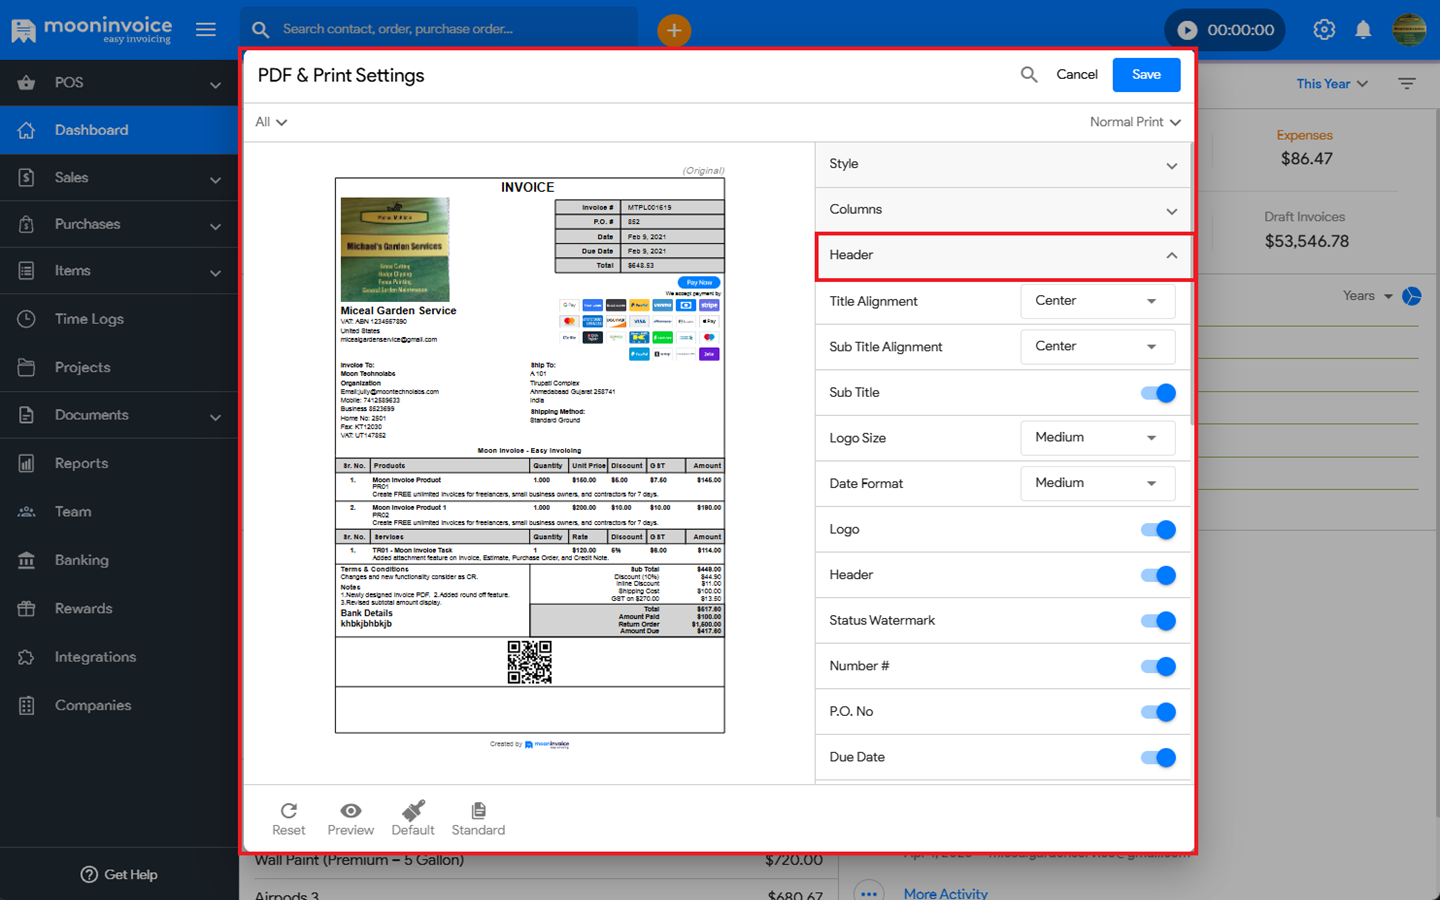Screen dimensions: 1440x900
Task: Toggle the P.O. No switch
Action: [x=1158, y=712]
